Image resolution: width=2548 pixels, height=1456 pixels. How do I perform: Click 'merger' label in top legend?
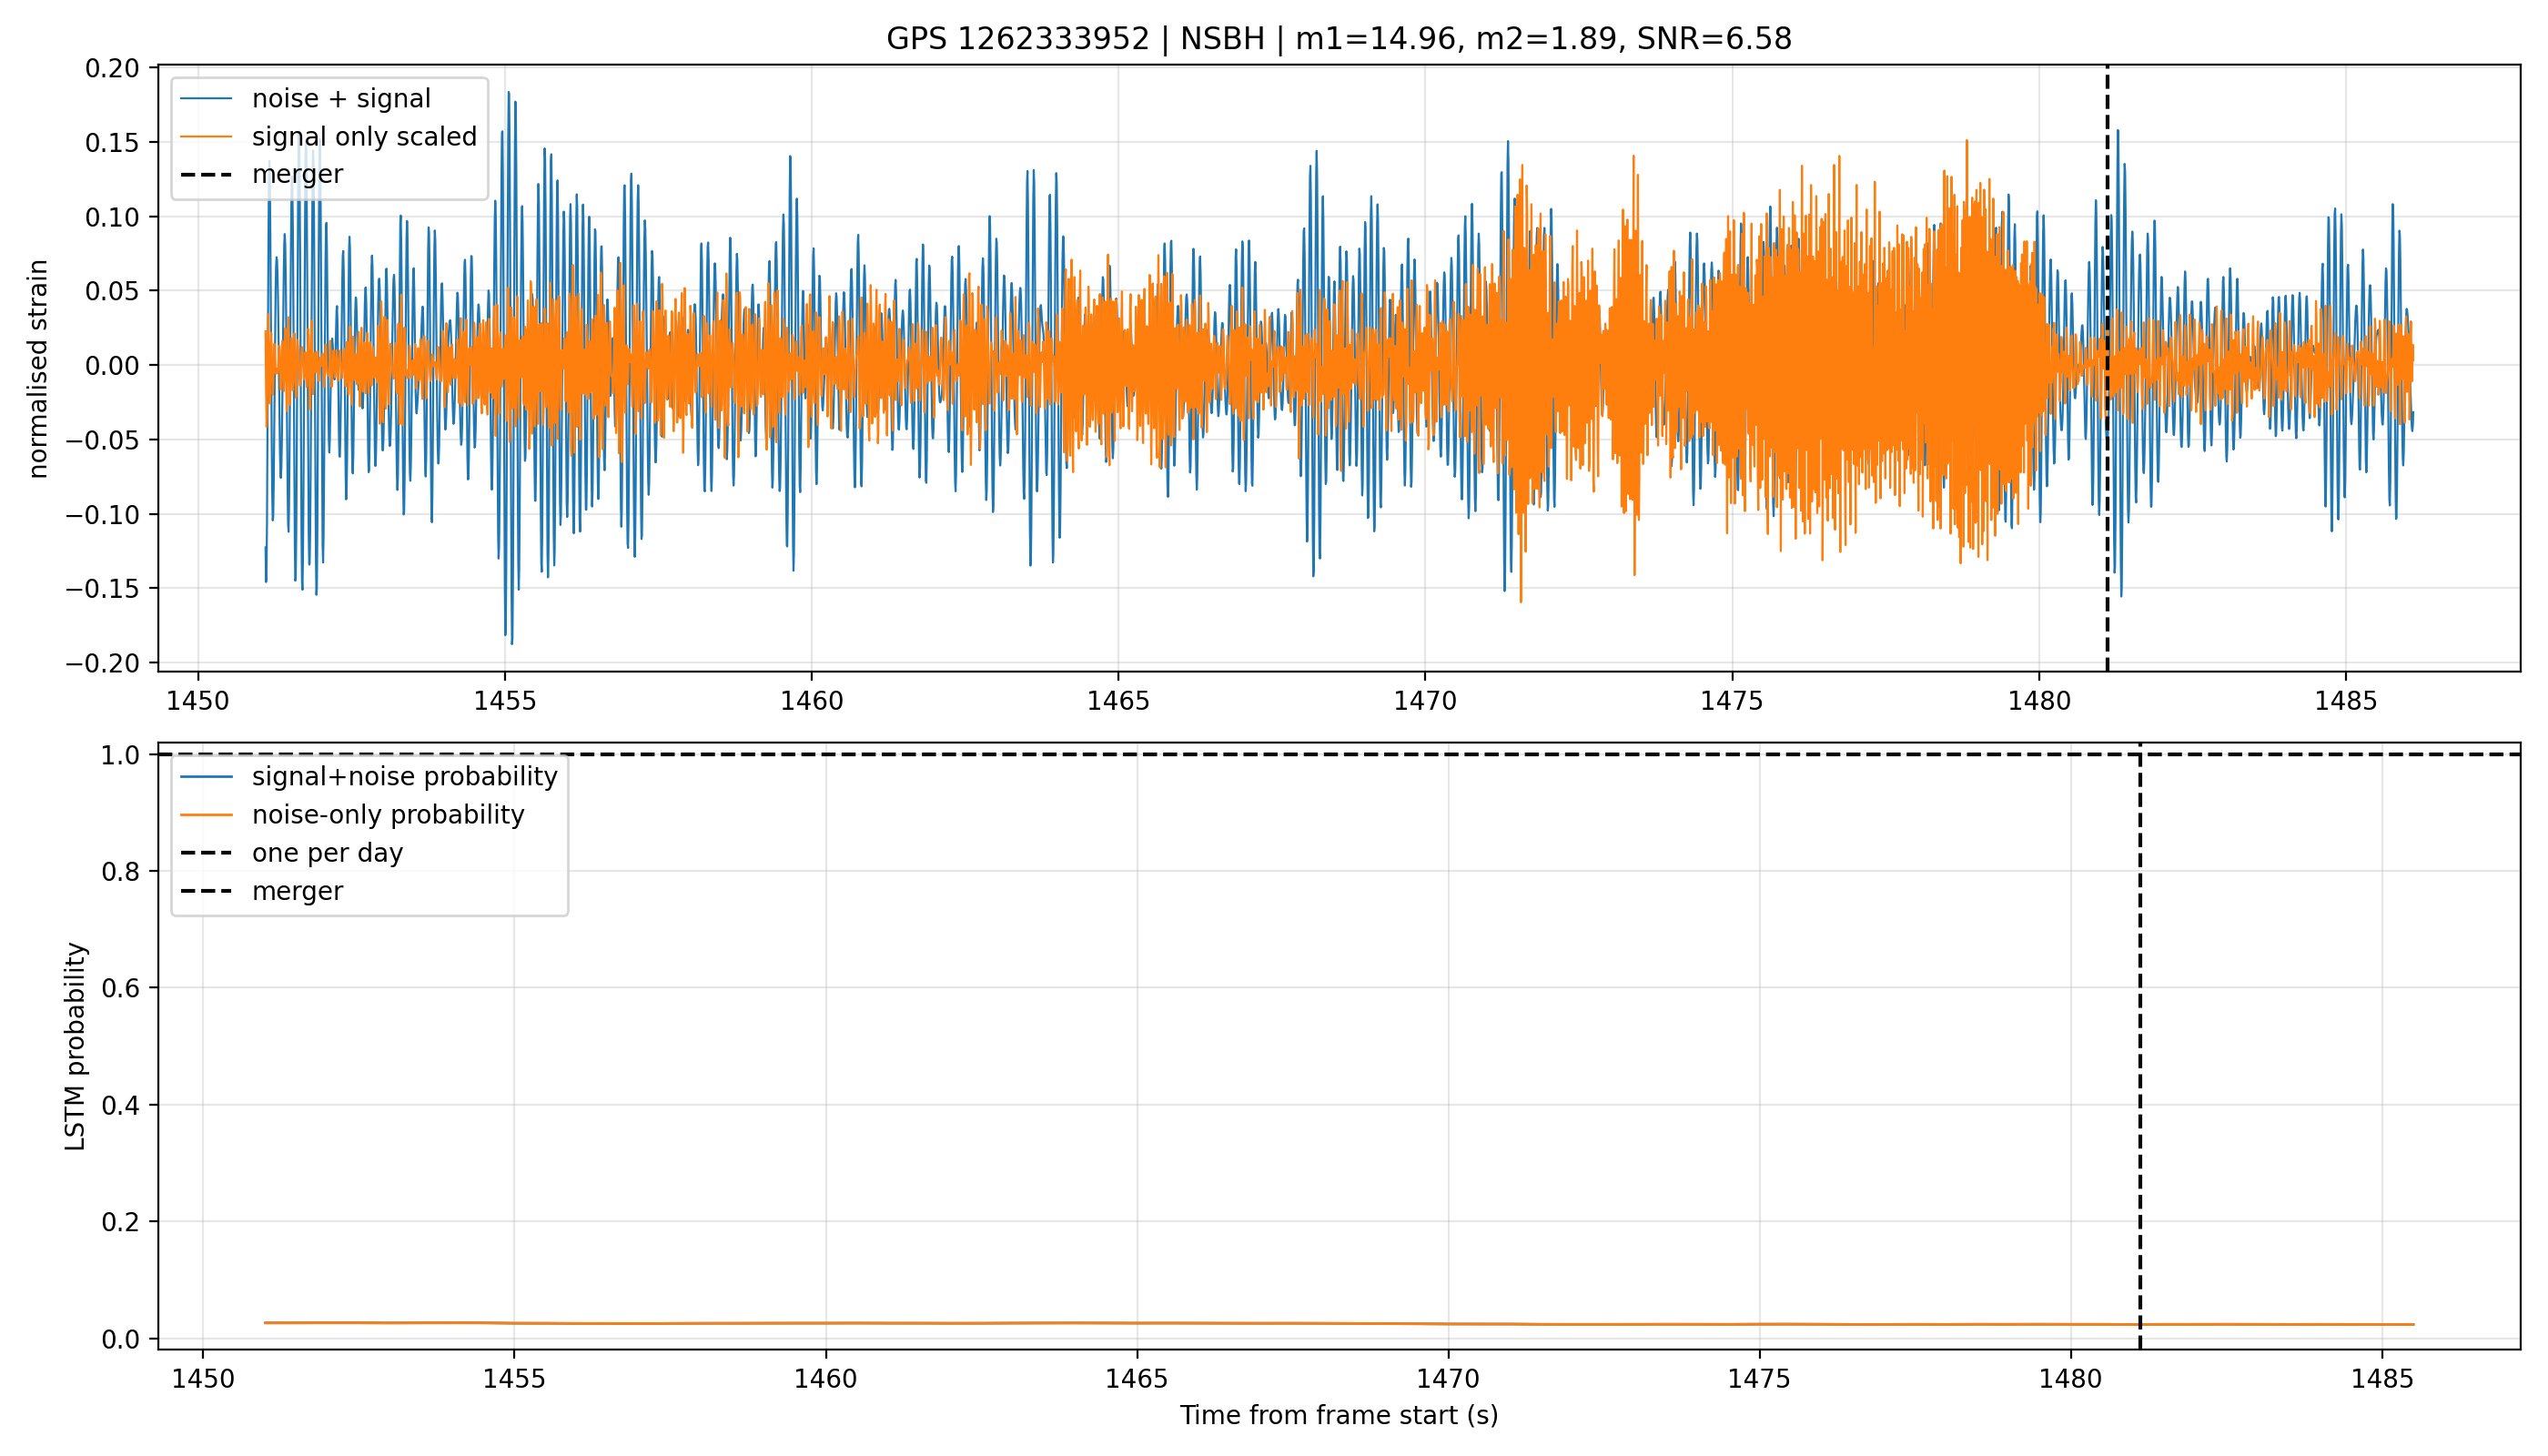point(297,174)
